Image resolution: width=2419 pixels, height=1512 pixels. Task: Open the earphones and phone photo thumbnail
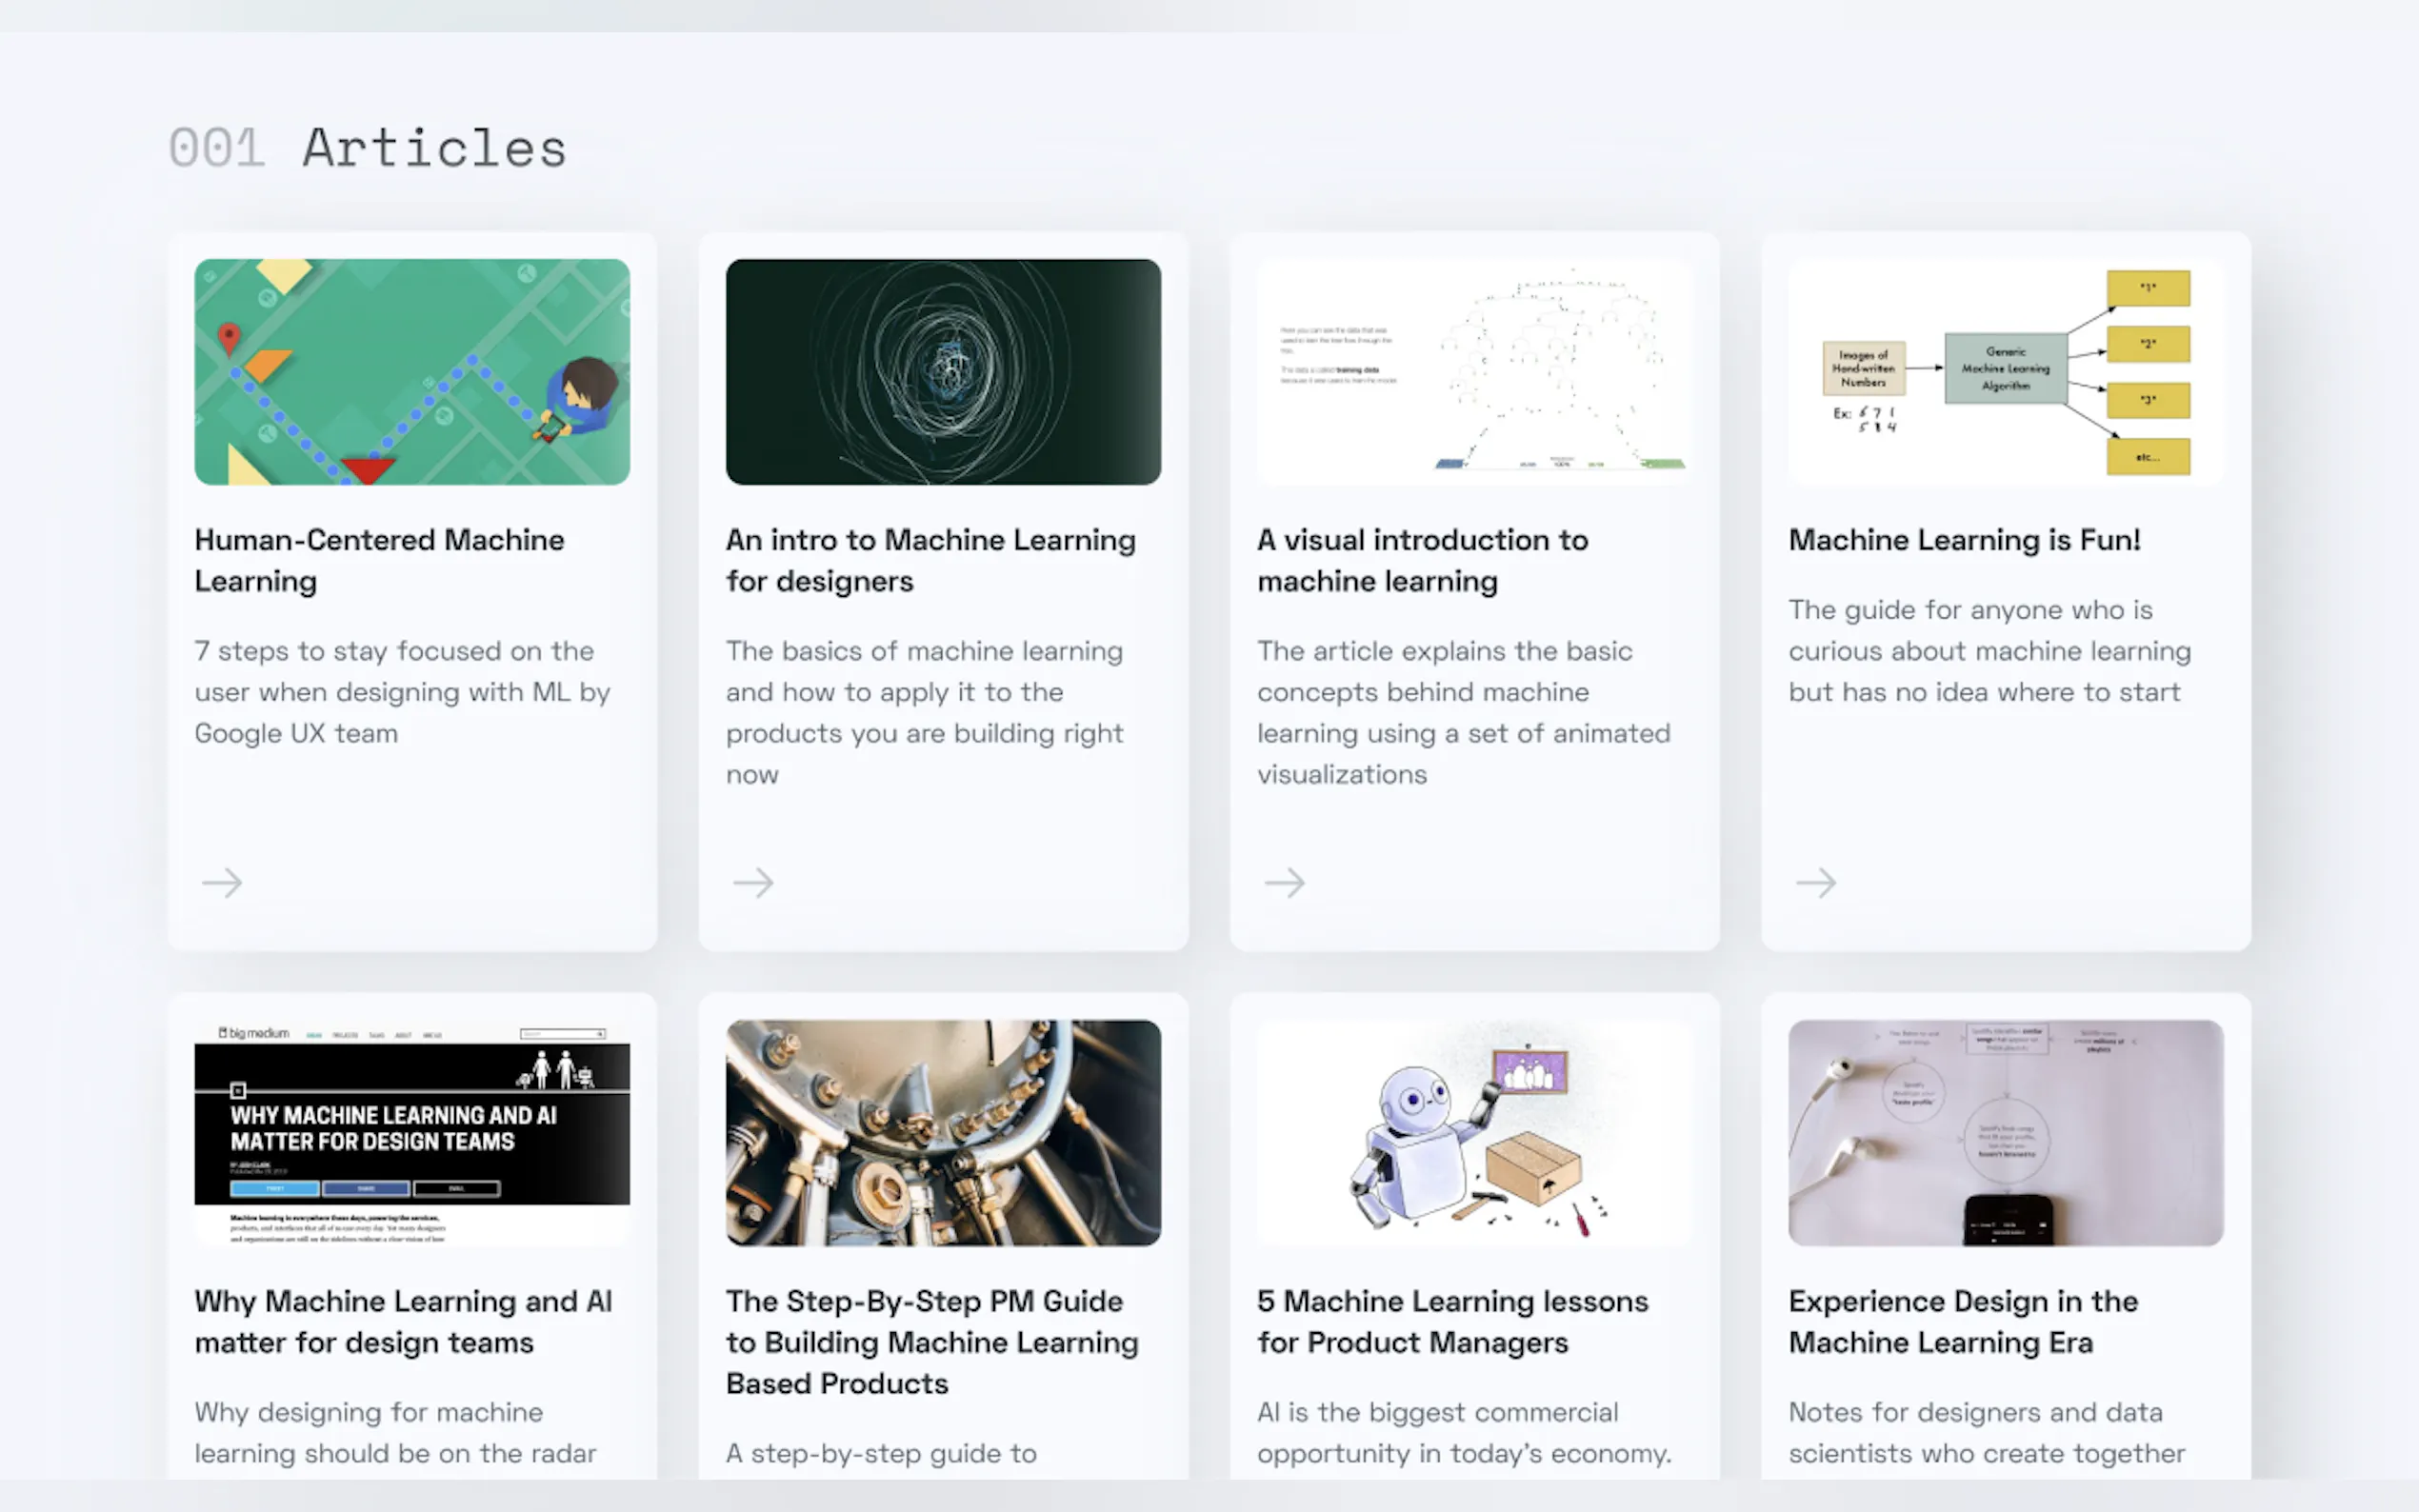(2005, 1132)
